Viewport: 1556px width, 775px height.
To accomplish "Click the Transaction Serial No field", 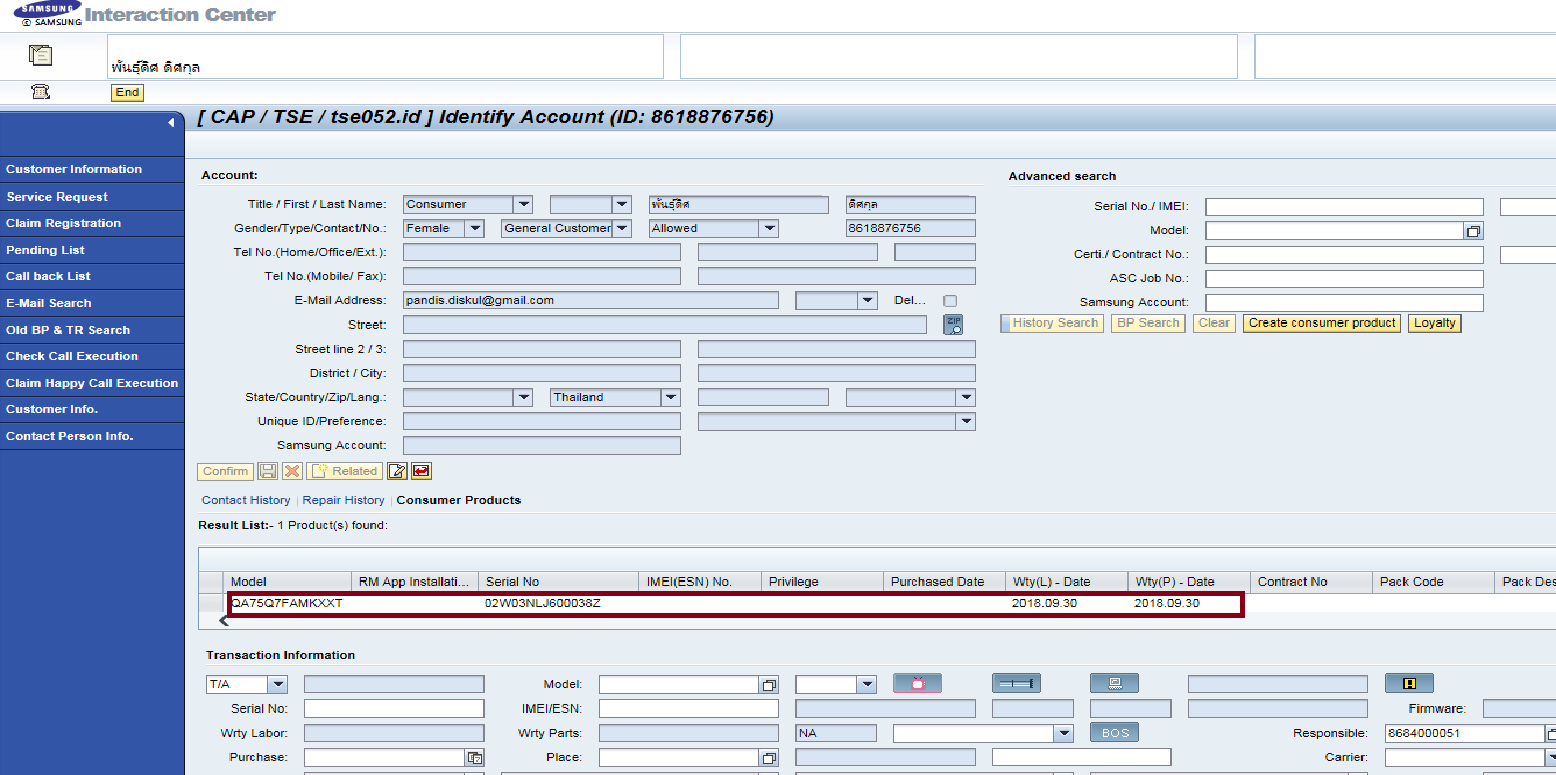I will pos(394,709).
